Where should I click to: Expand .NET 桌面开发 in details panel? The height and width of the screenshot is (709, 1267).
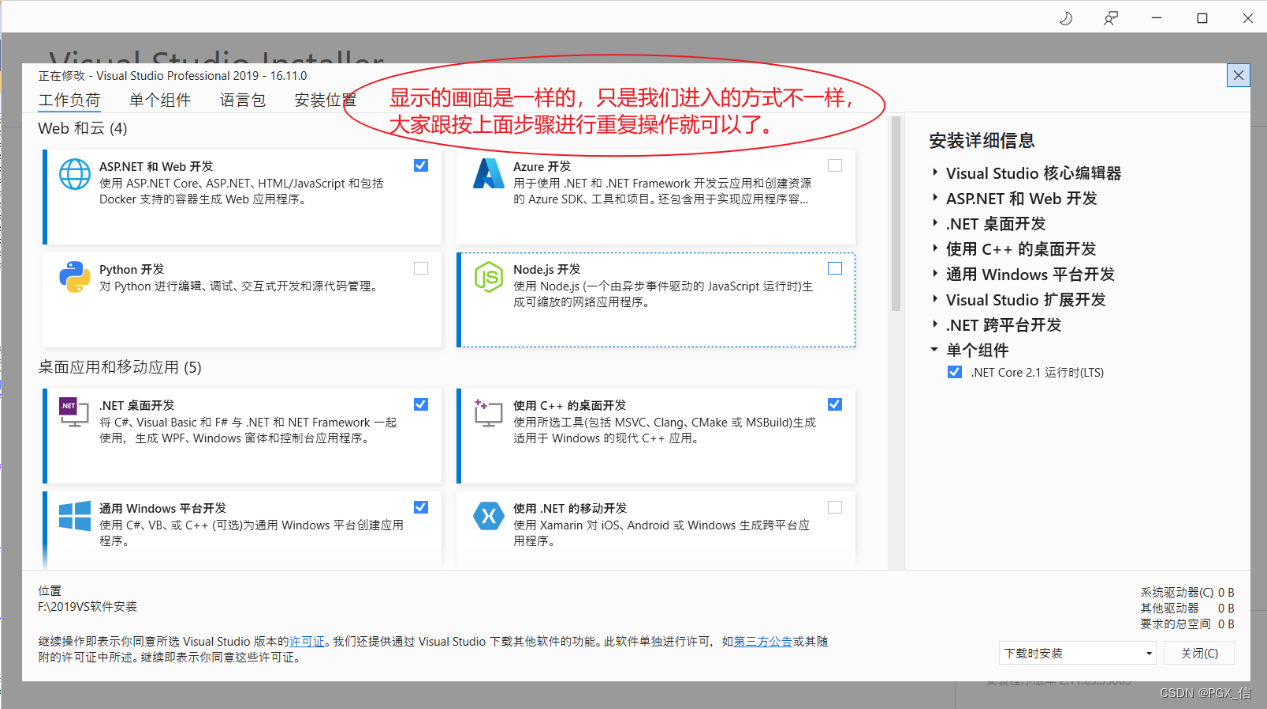pos(935,223)
